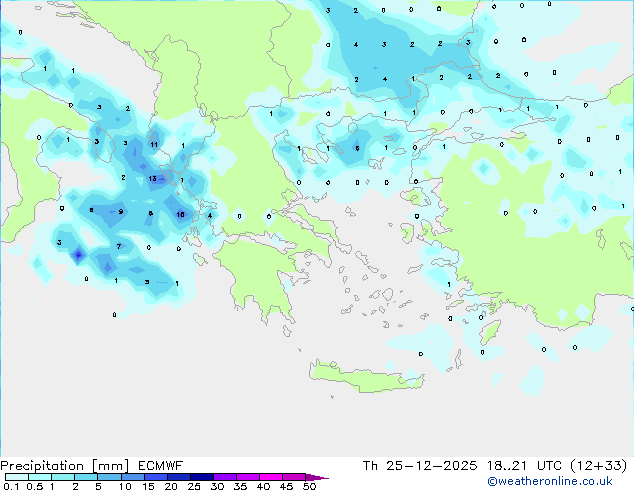This screenshot has height=490, width=634.
Task: Click the 'ECMWF' model label
Action: point(161,466)
